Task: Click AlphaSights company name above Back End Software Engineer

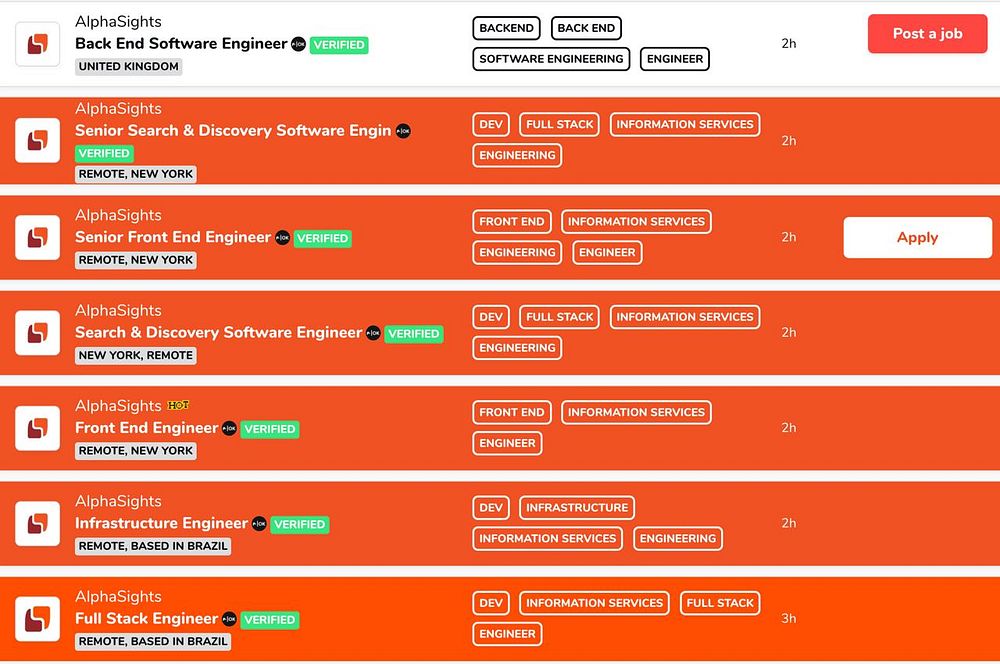Action: click(118, 22)
